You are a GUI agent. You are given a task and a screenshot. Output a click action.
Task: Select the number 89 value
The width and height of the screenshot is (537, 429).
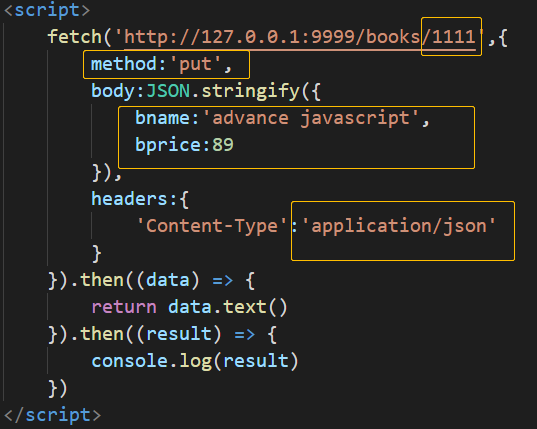[223, 145]
